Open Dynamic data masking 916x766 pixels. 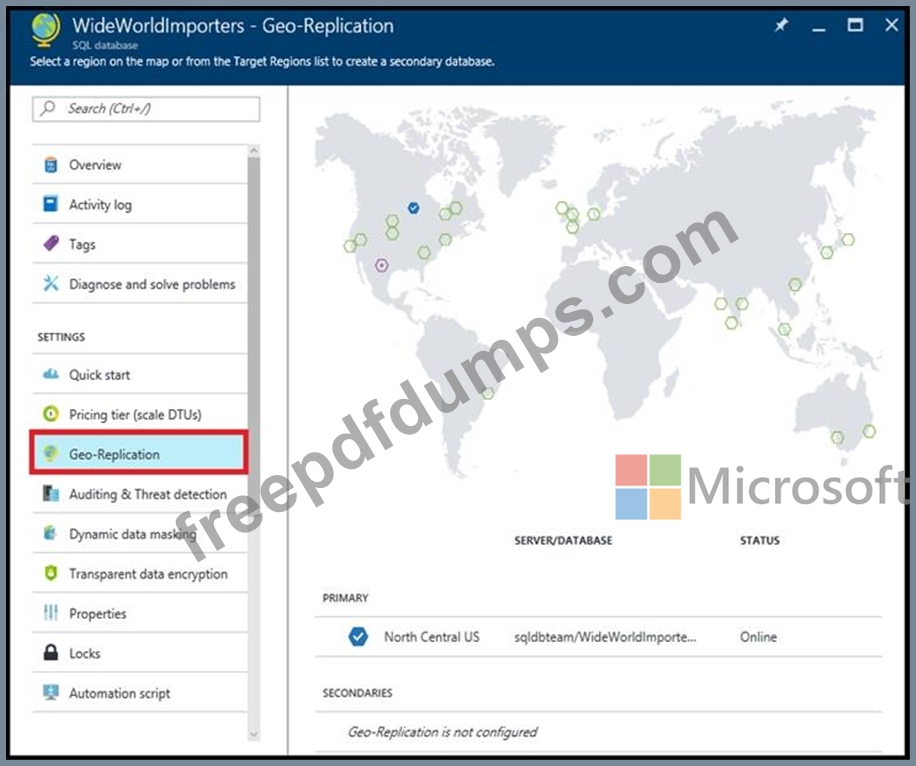tap(140, 533)
